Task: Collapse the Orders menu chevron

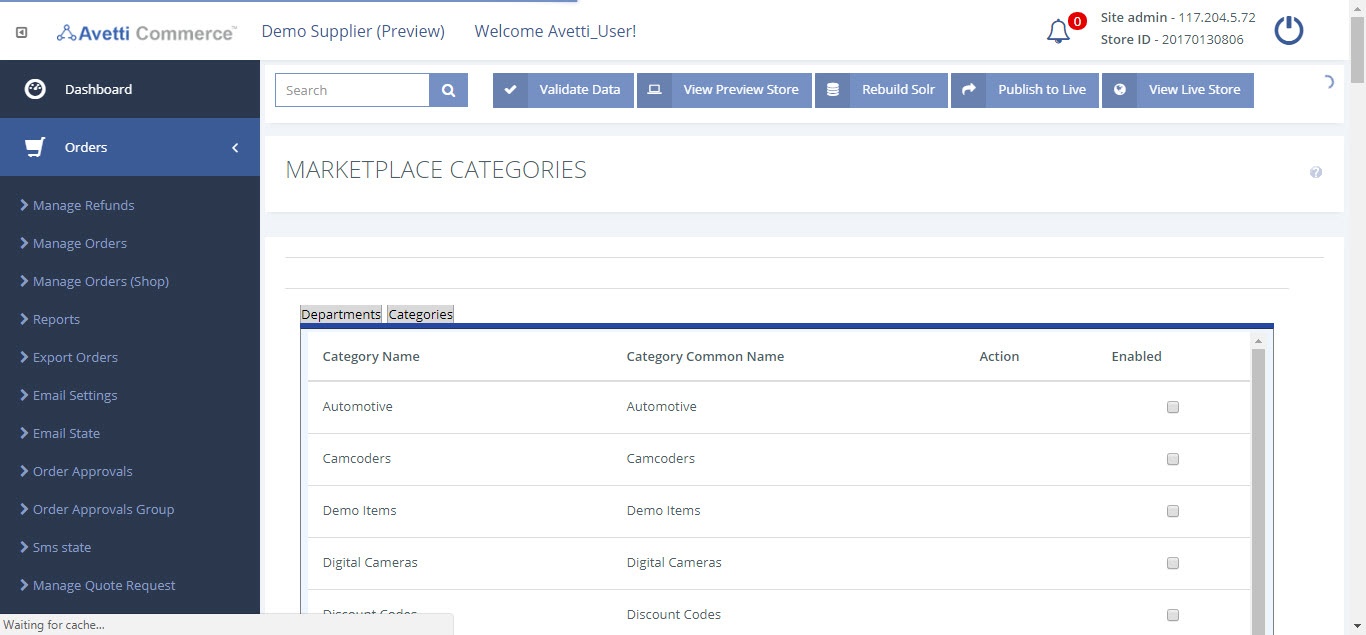Action: 235,148
